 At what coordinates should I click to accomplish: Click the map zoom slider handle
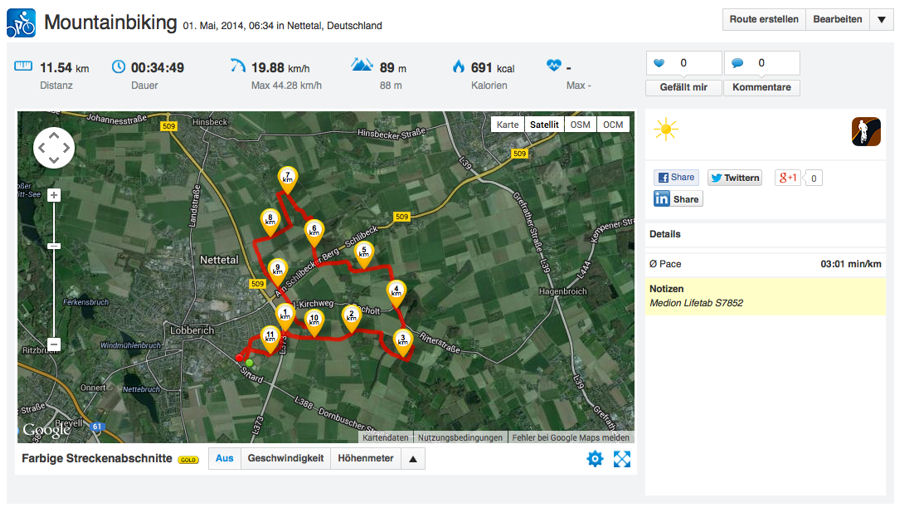(x=54, y=246)
